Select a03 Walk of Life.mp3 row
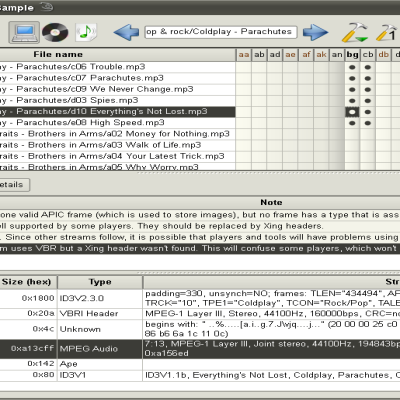Image resolution: width=400 pixels, height=400 pixels. pyautogui.click(x=117, y=145)
